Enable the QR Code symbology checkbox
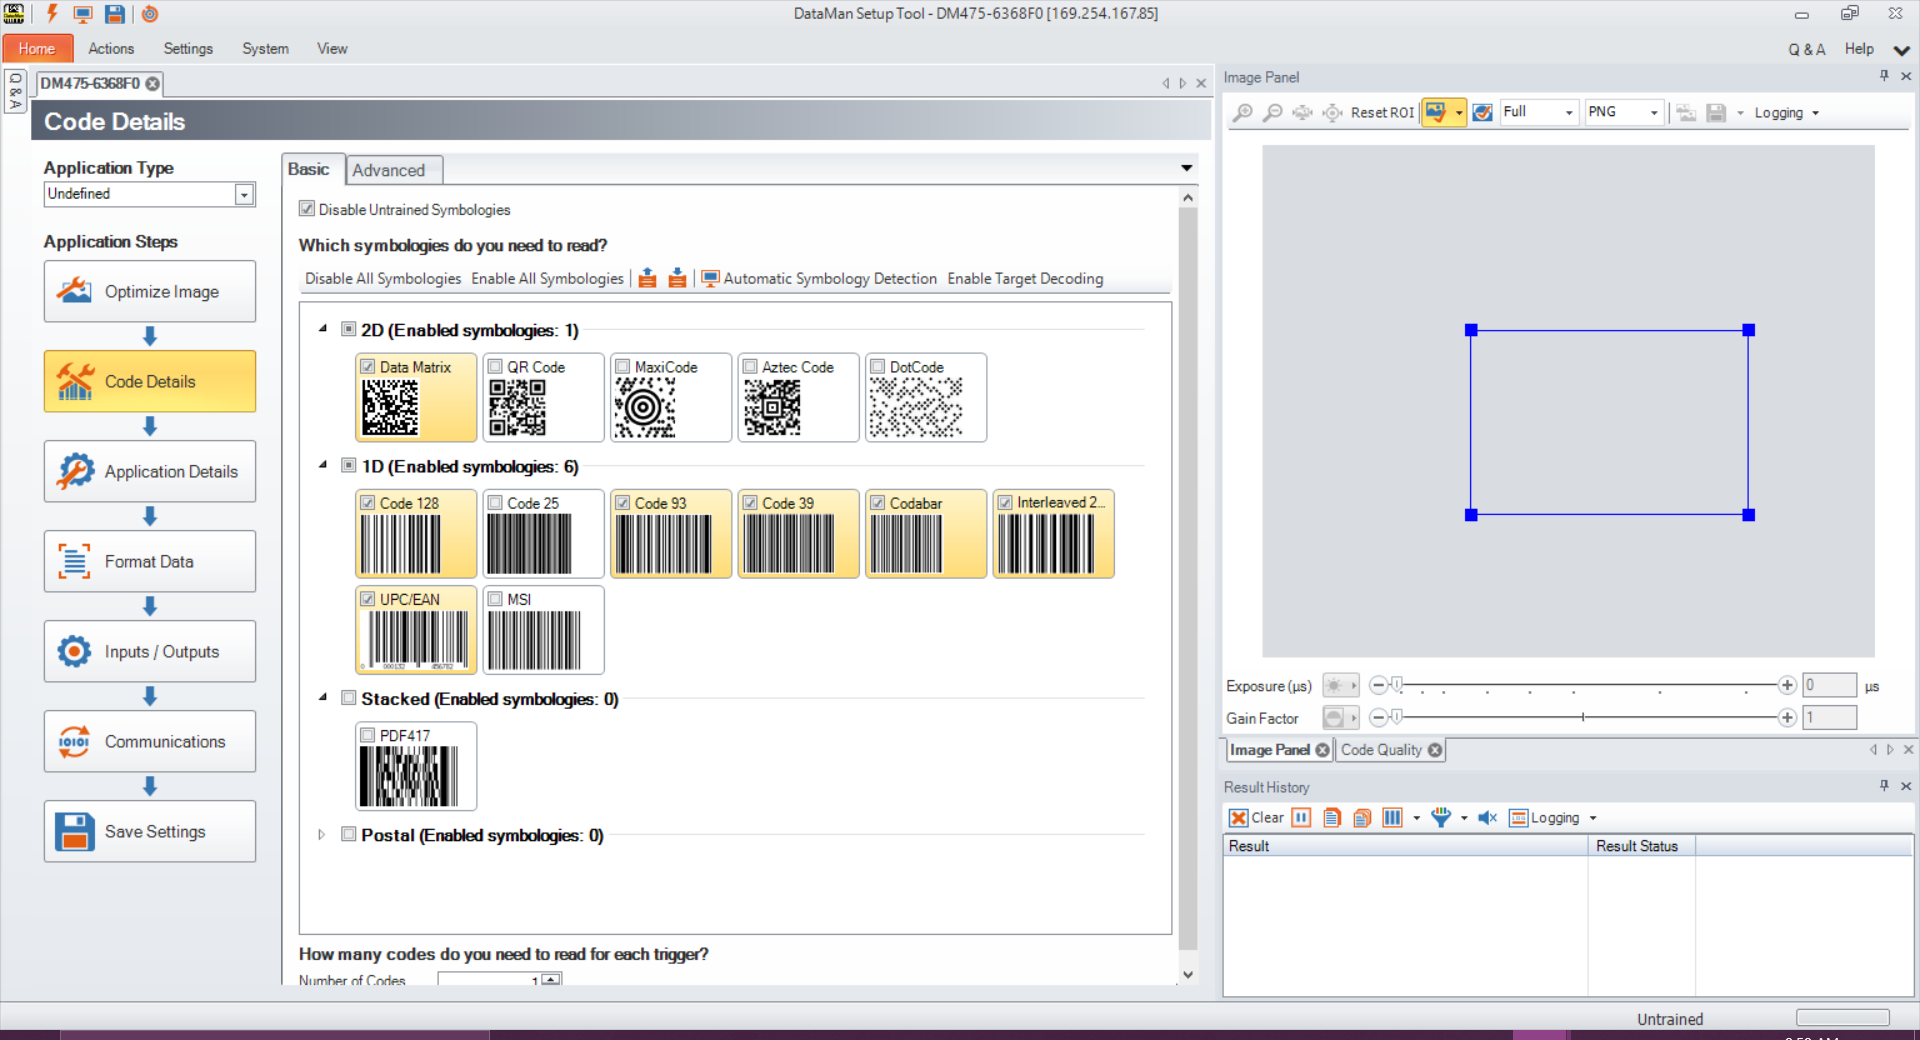Screen dimensions: 1920x1040 (495, 367)
